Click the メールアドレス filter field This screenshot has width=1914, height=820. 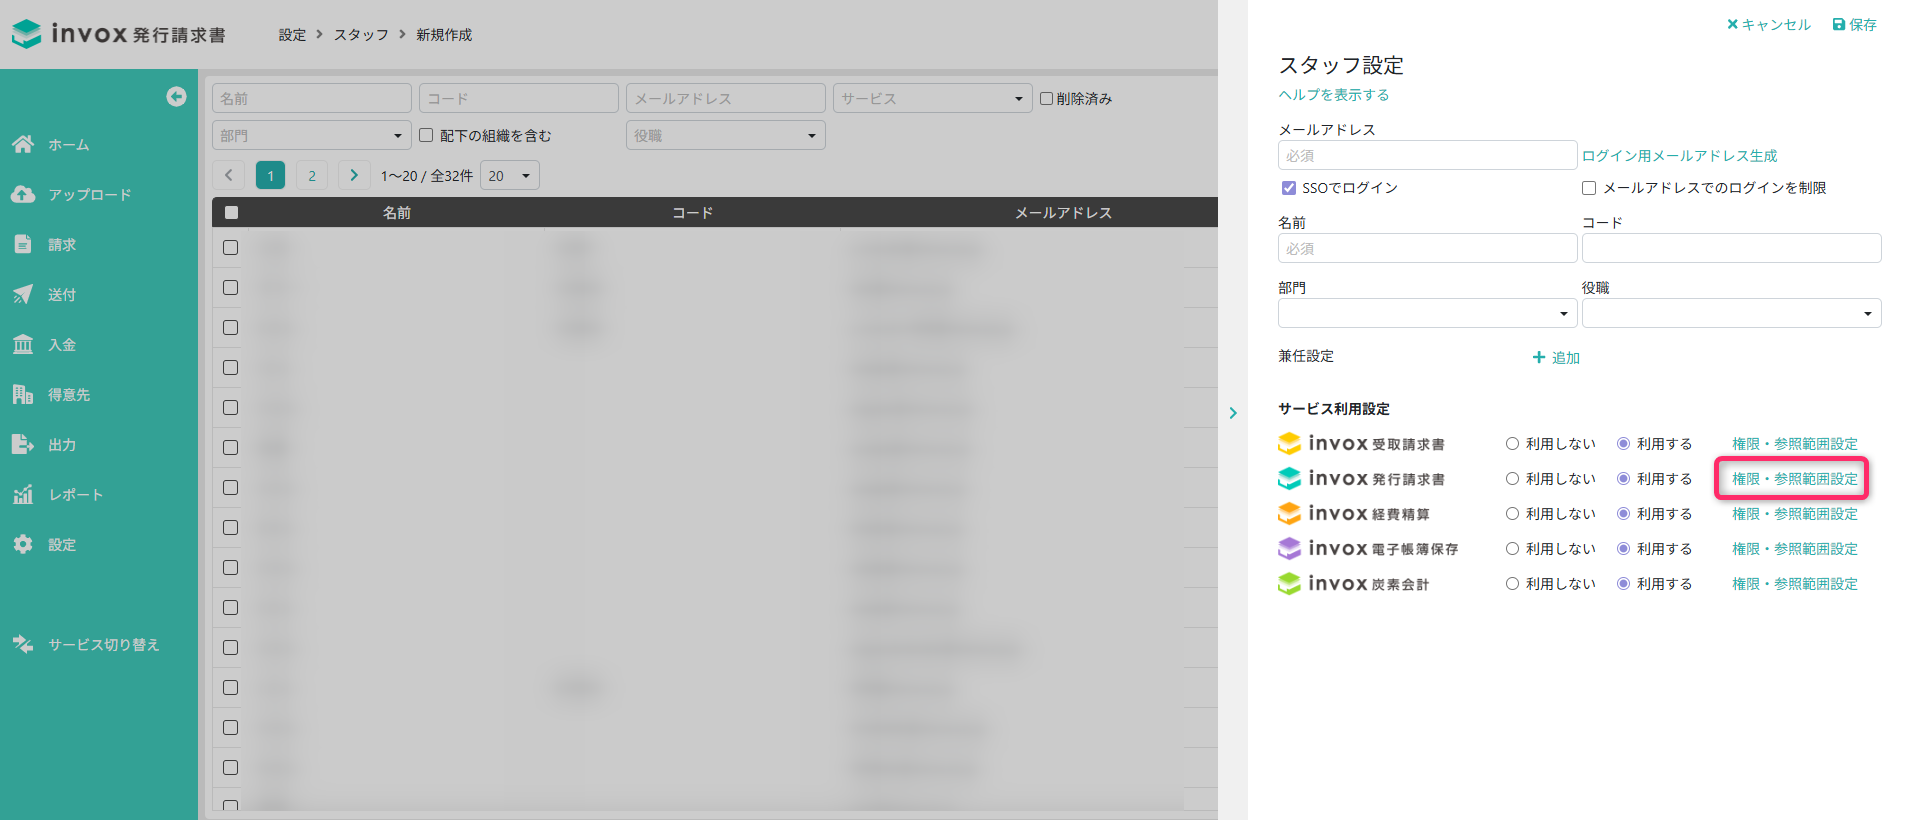click(x=726, y=98)
